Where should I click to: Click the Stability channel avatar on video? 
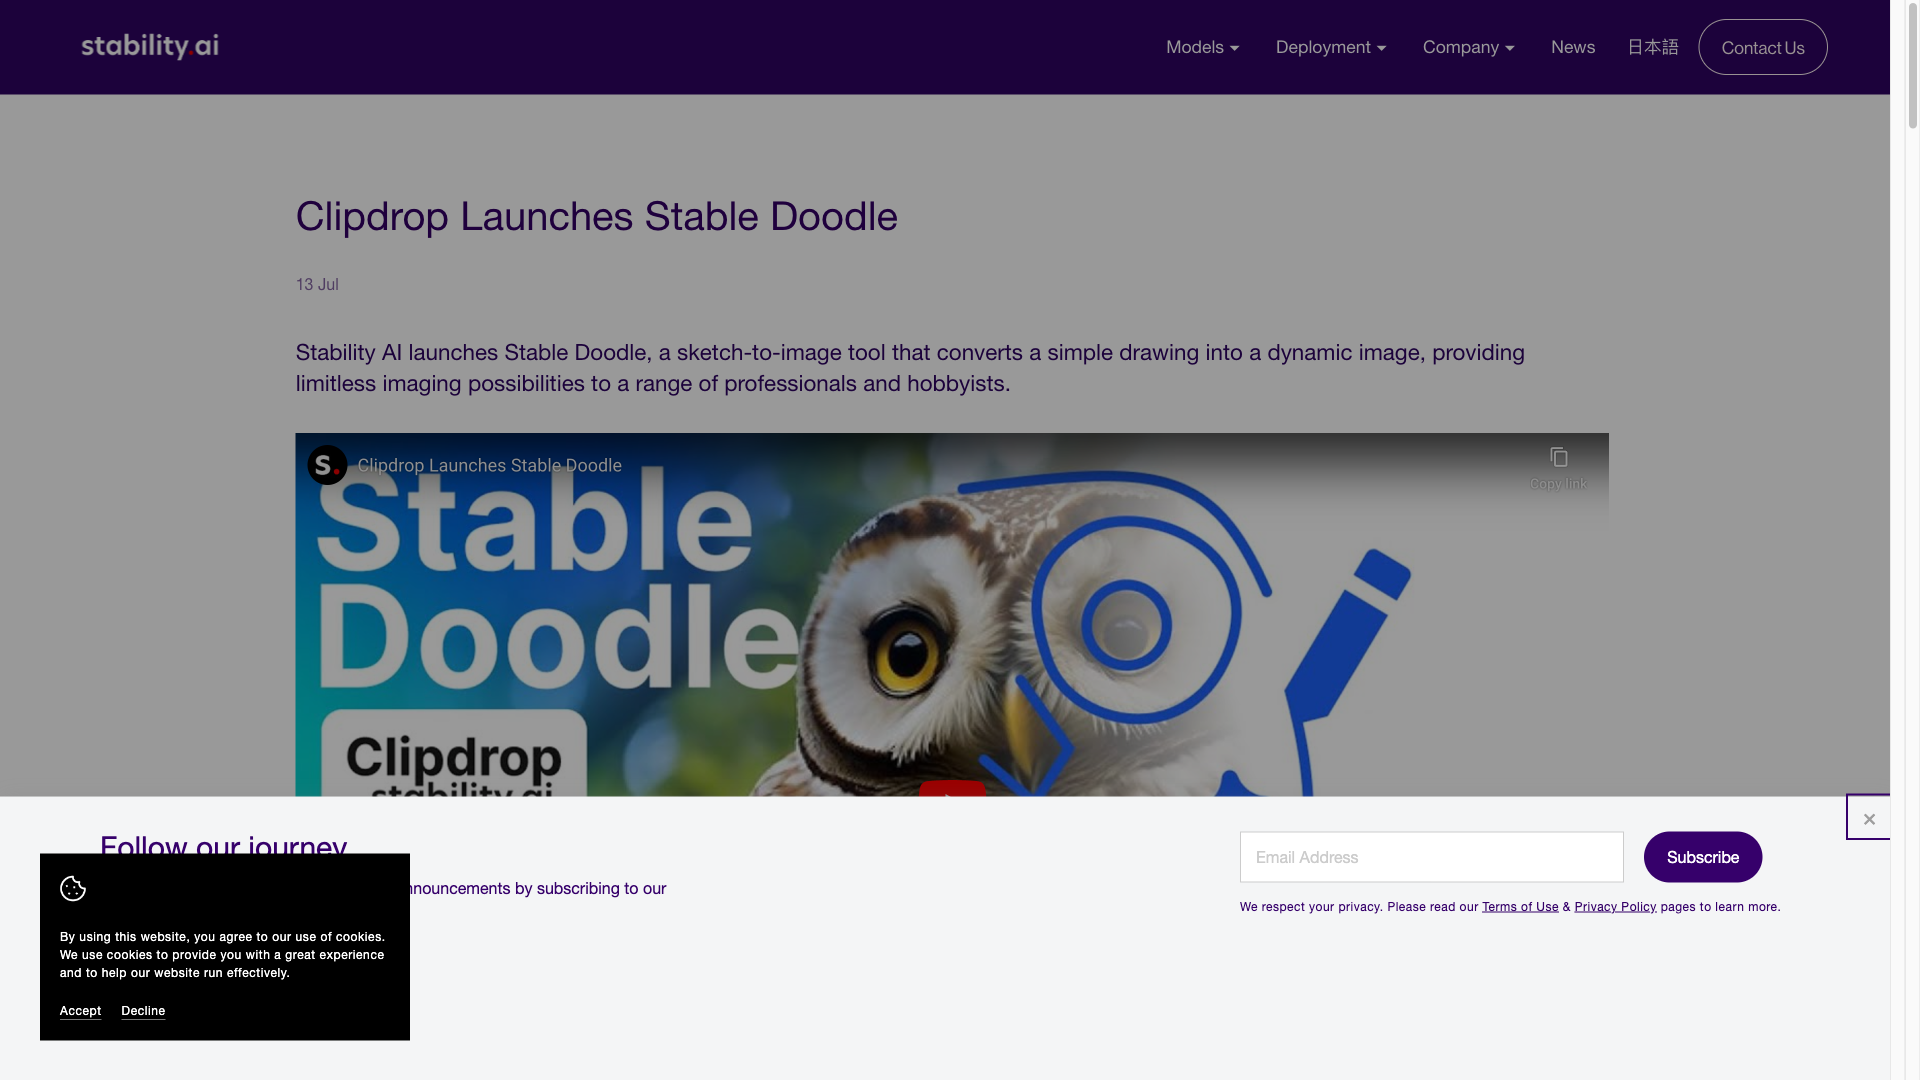tap(327, 465)
